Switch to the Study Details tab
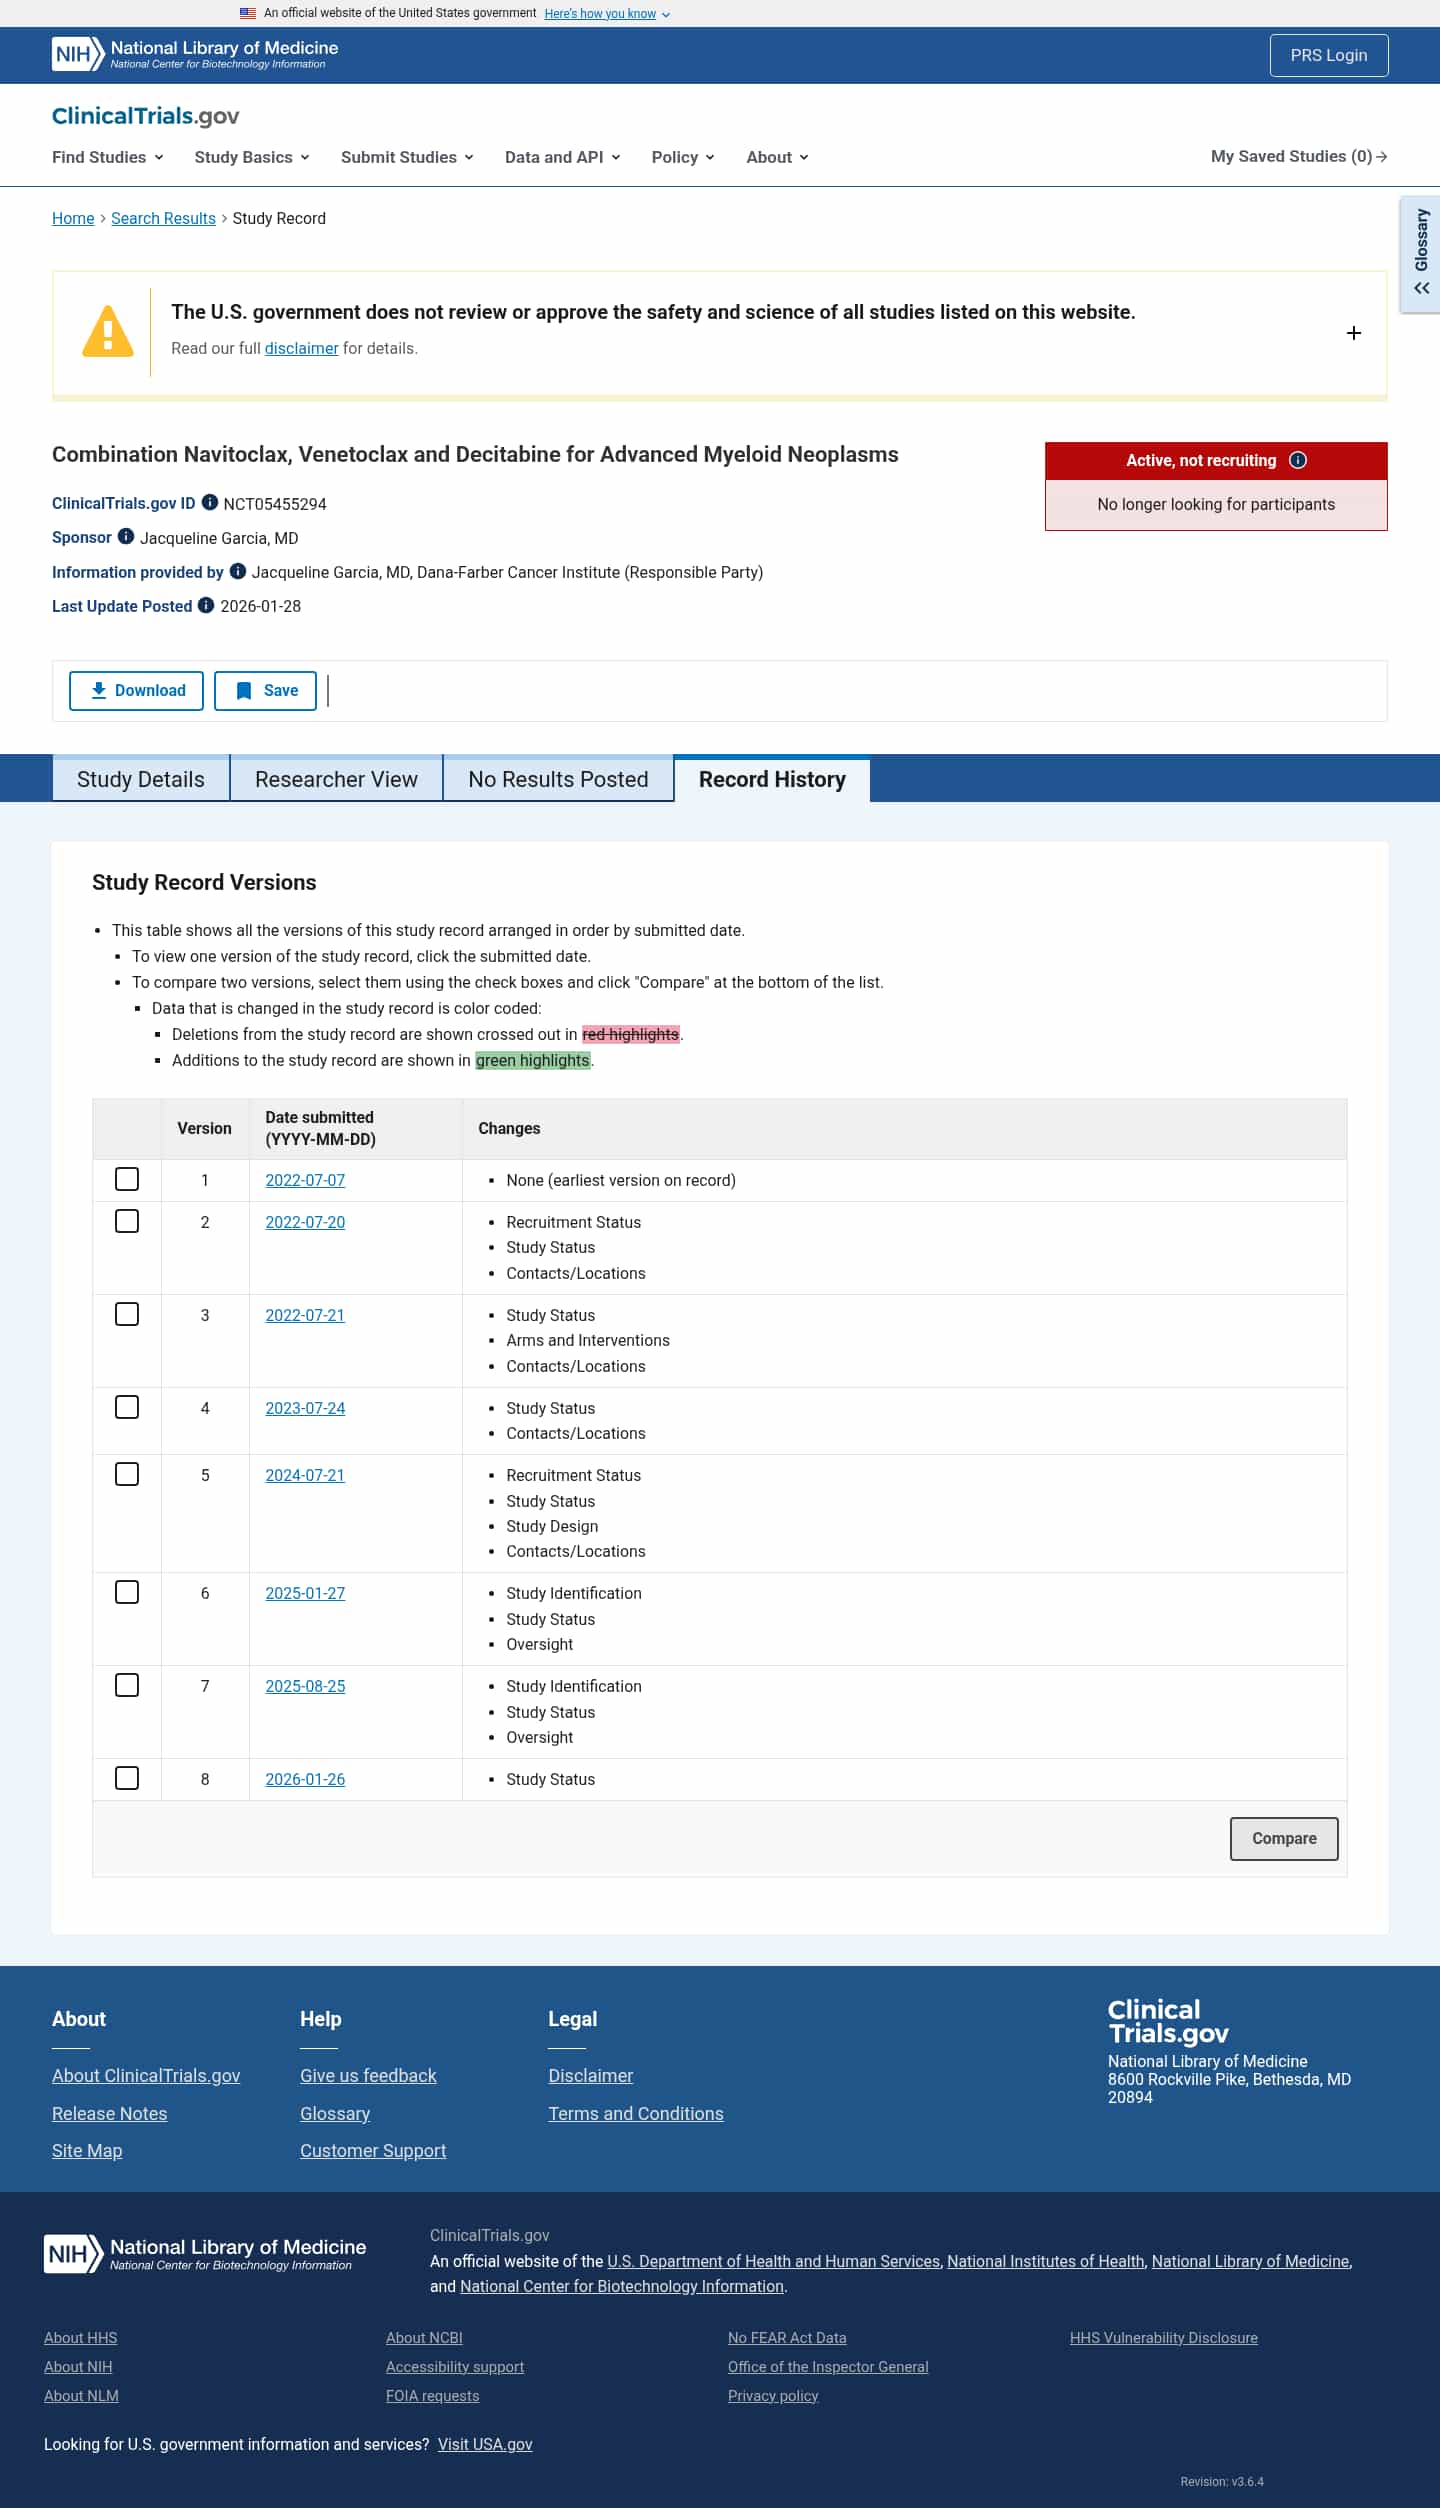The image size is (1440, 2508). point(141,779)
